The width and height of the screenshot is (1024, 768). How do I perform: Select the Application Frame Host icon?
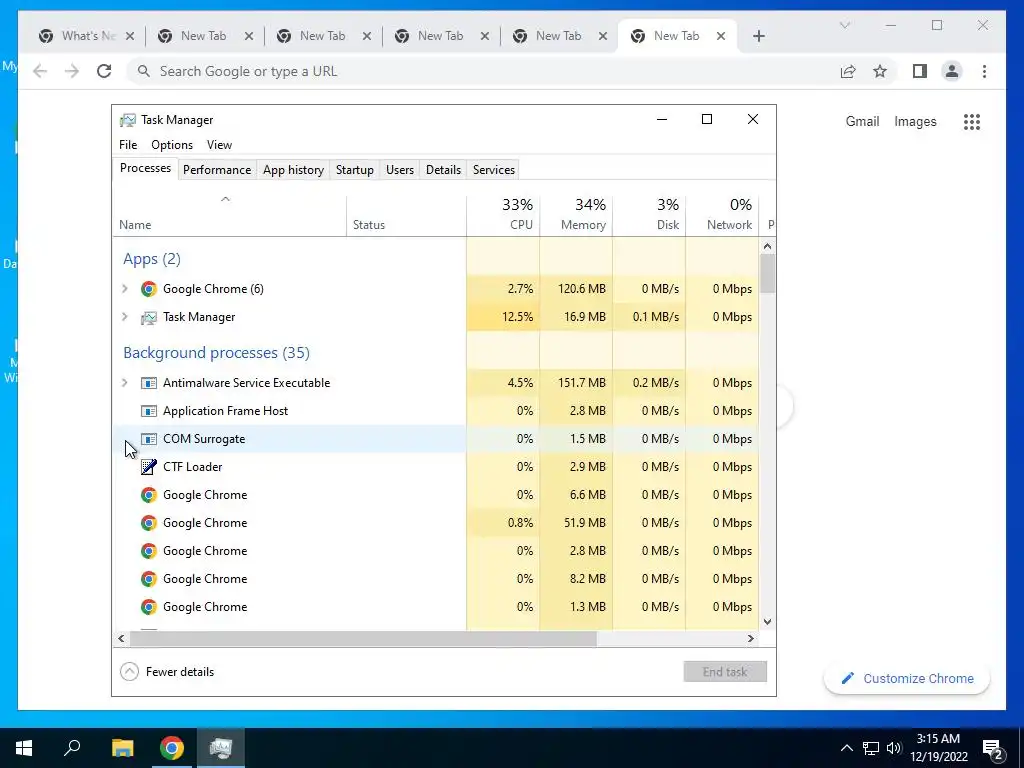[149, 411]
